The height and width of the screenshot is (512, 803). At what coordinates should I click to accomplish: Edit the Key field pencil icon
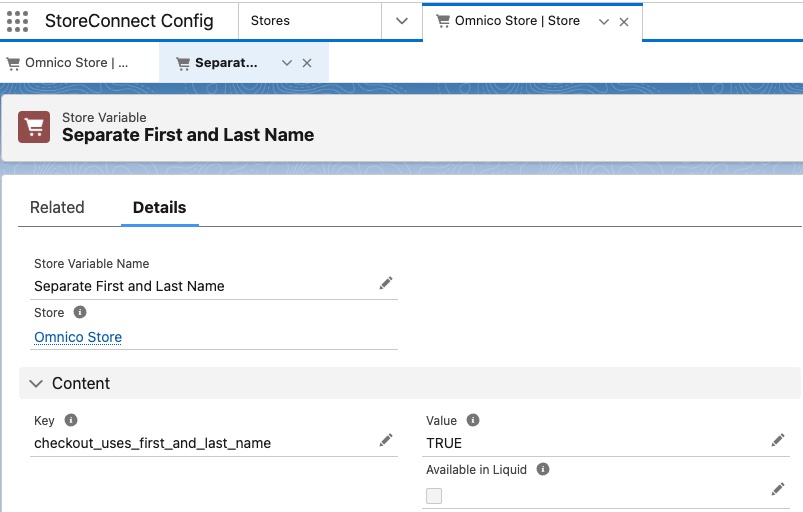coord(386,441)
